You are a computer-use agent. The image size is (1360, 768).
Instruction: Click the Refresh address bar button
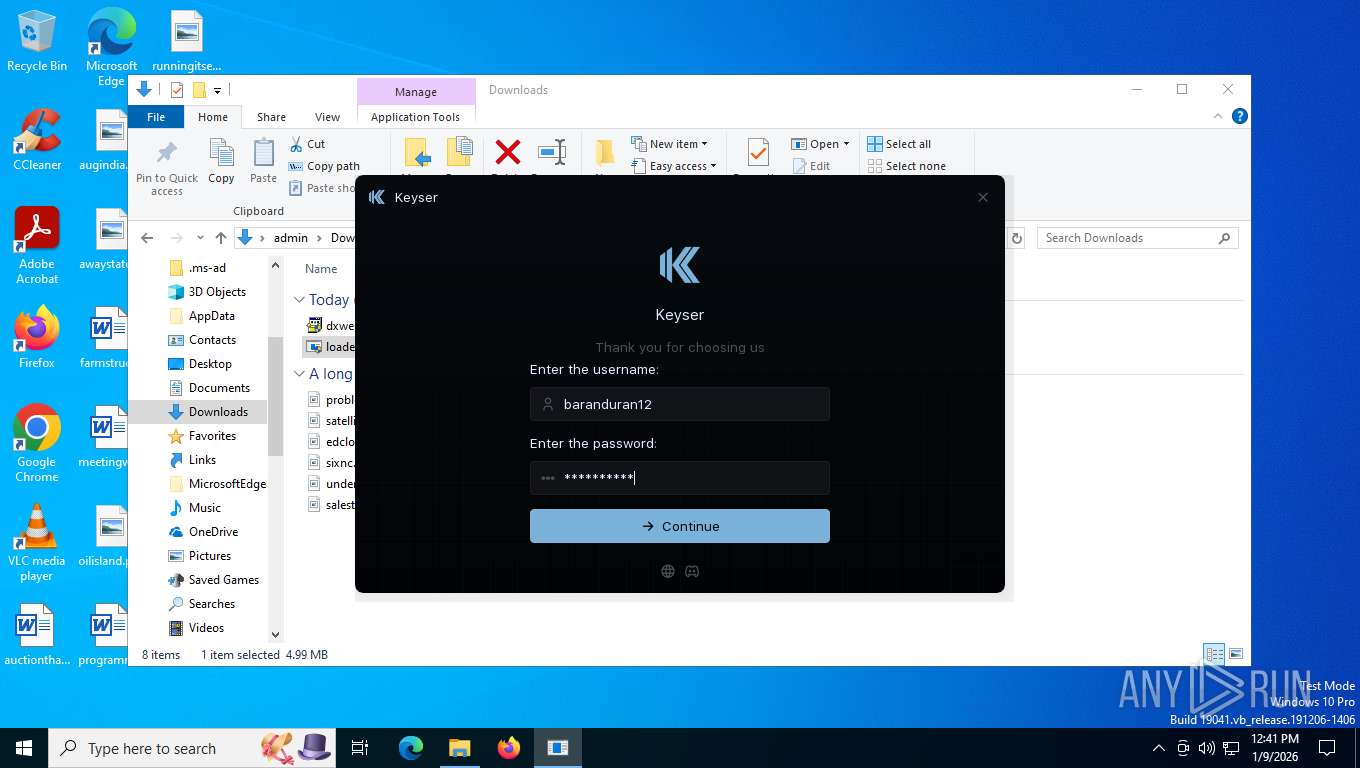(x=1017, y=238)
